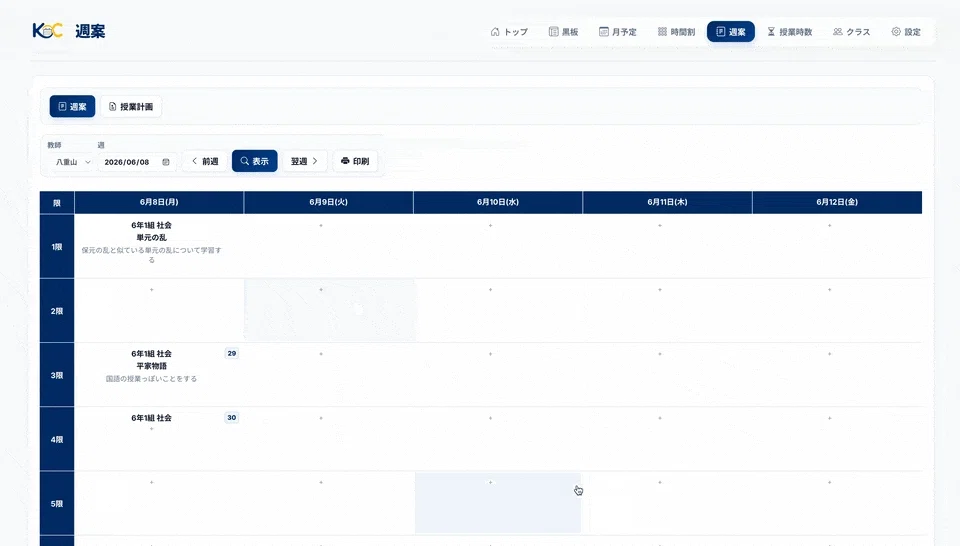Click the lesson count badge 29
The image size is (960, 546).
231,353
